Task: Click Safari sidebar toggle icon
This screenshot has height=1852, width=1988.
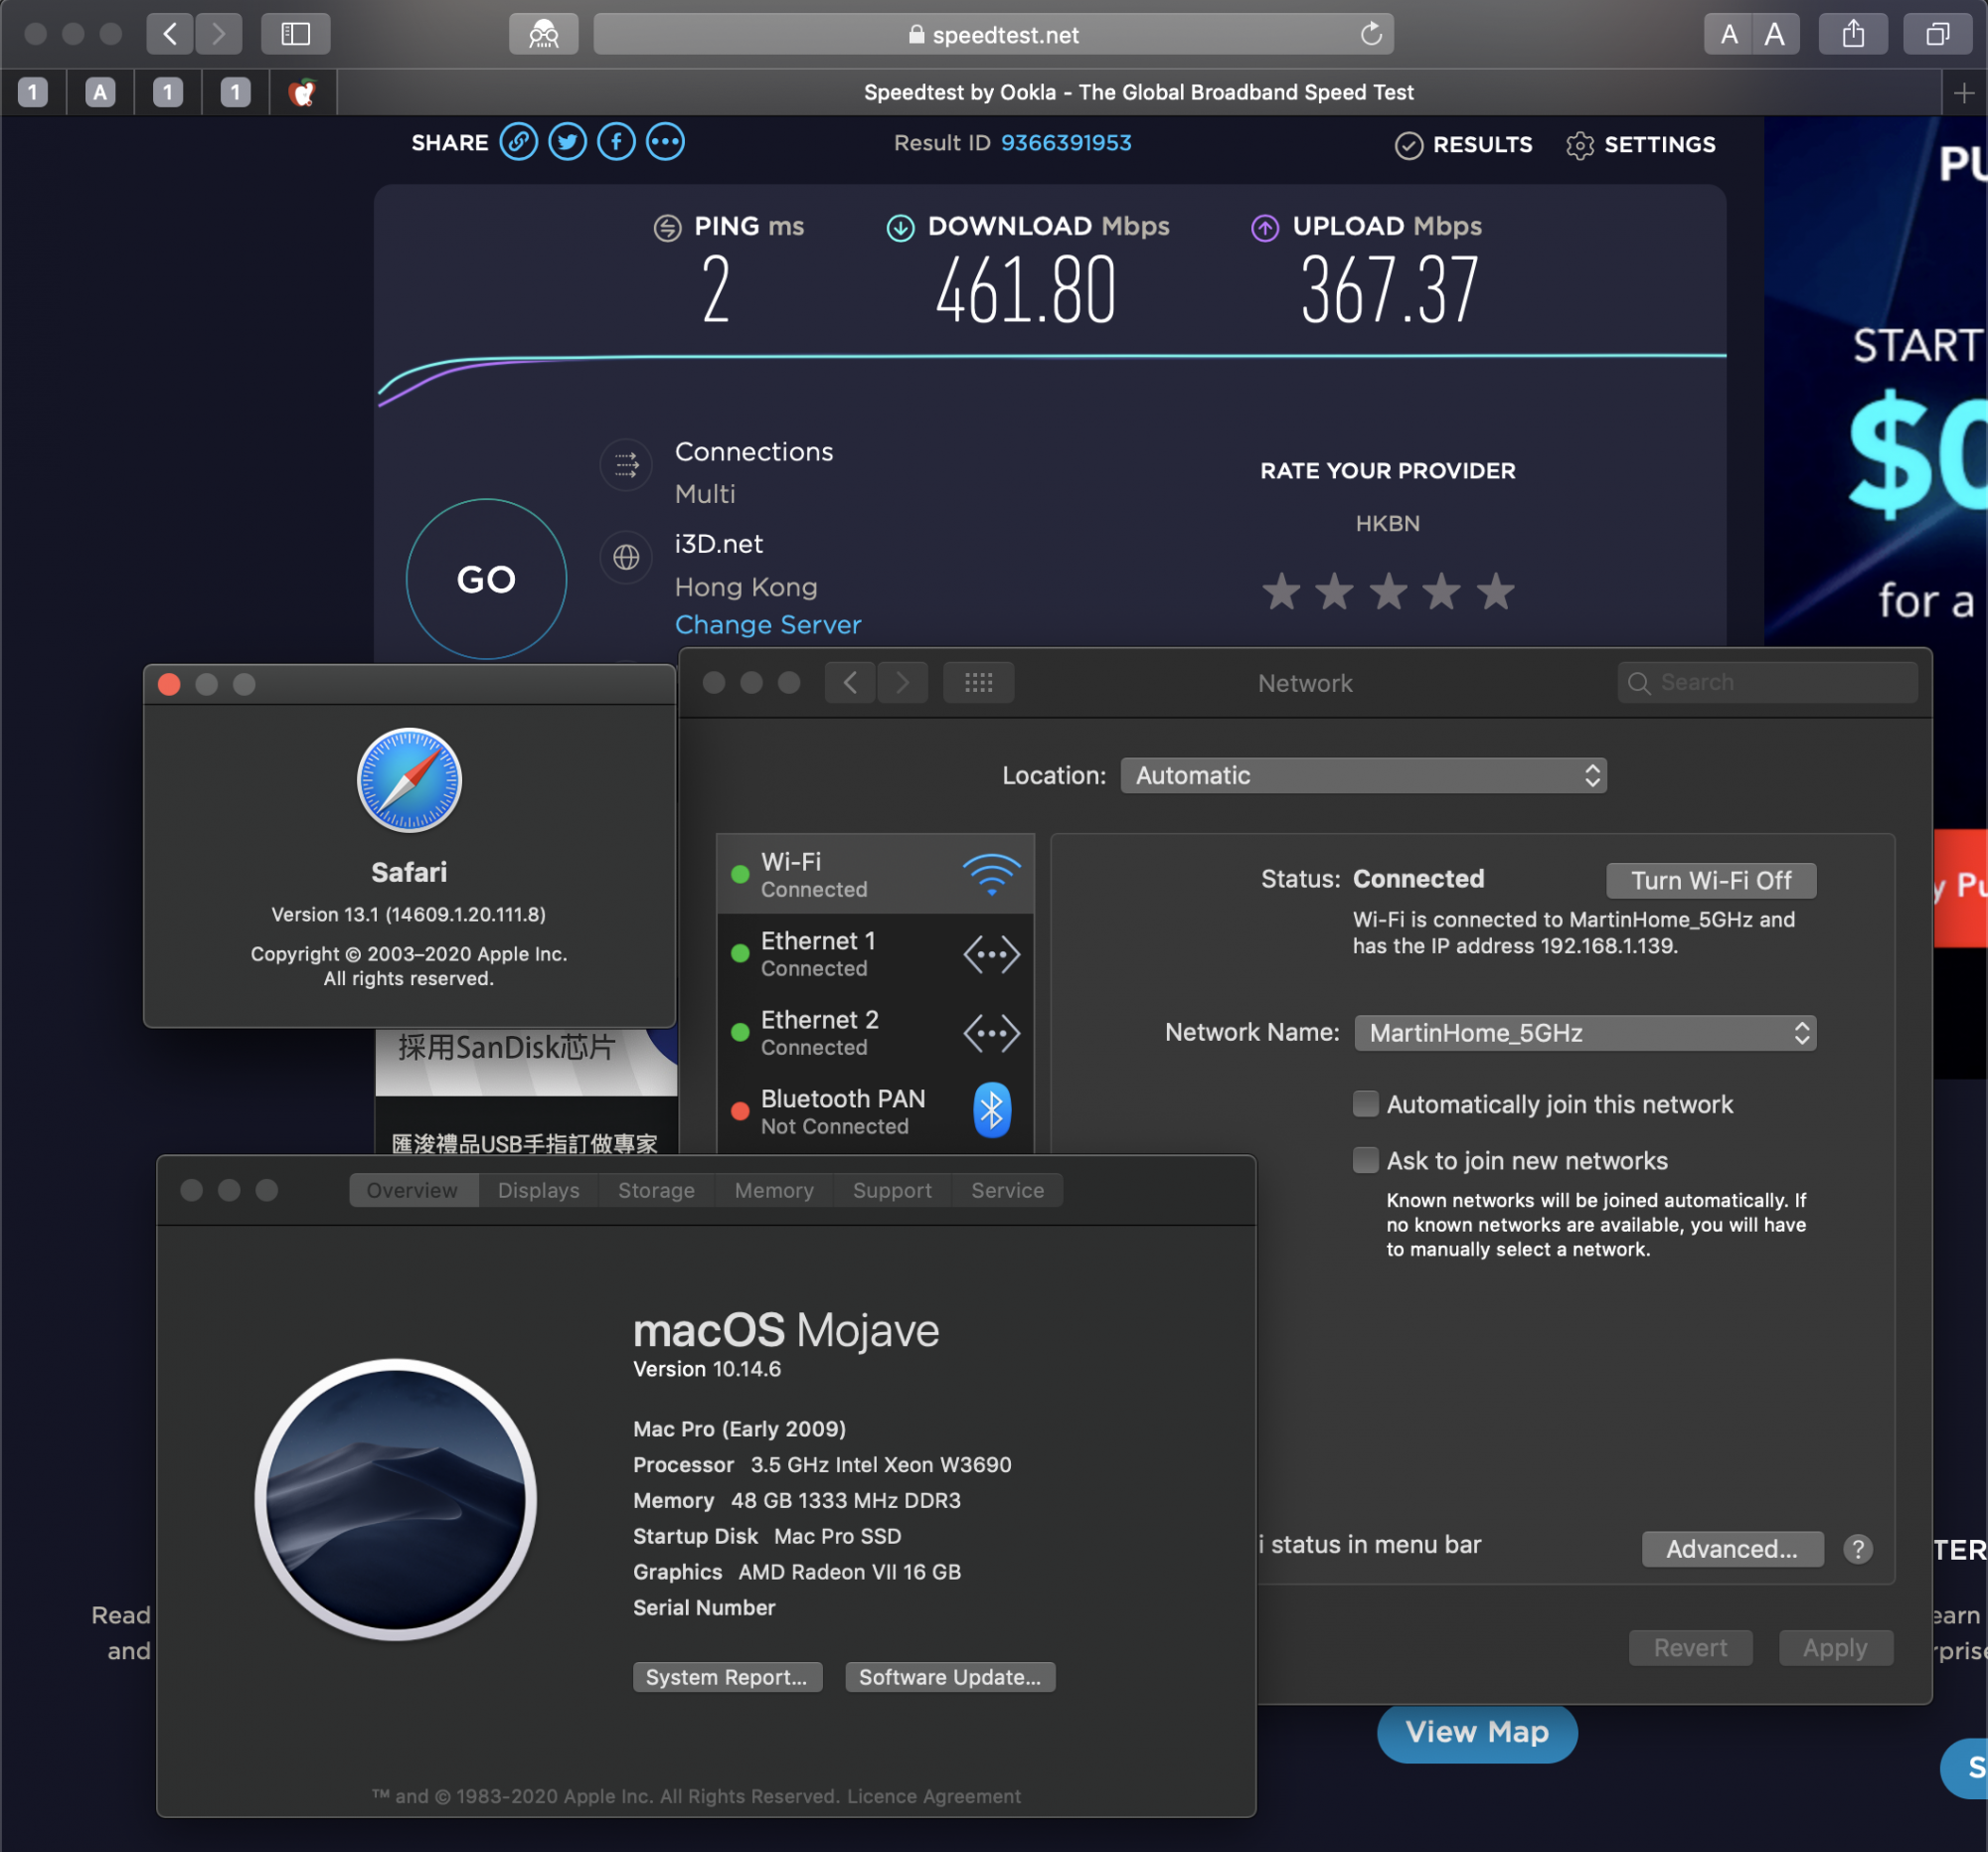Action: pos(295,34)
